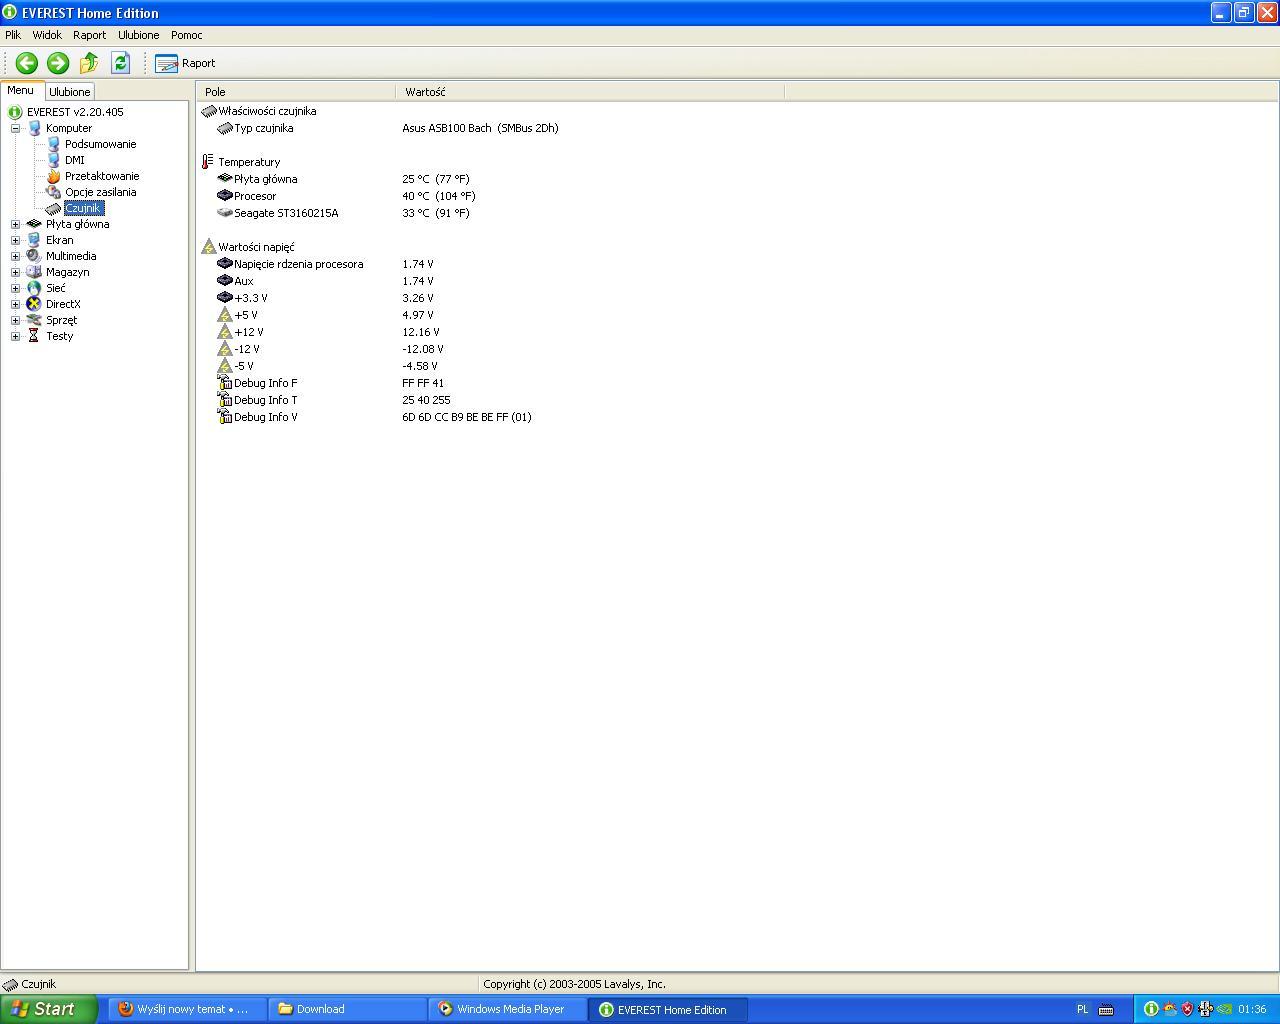Click the EVEREST tray icon

click(x=1151, y=1009)
